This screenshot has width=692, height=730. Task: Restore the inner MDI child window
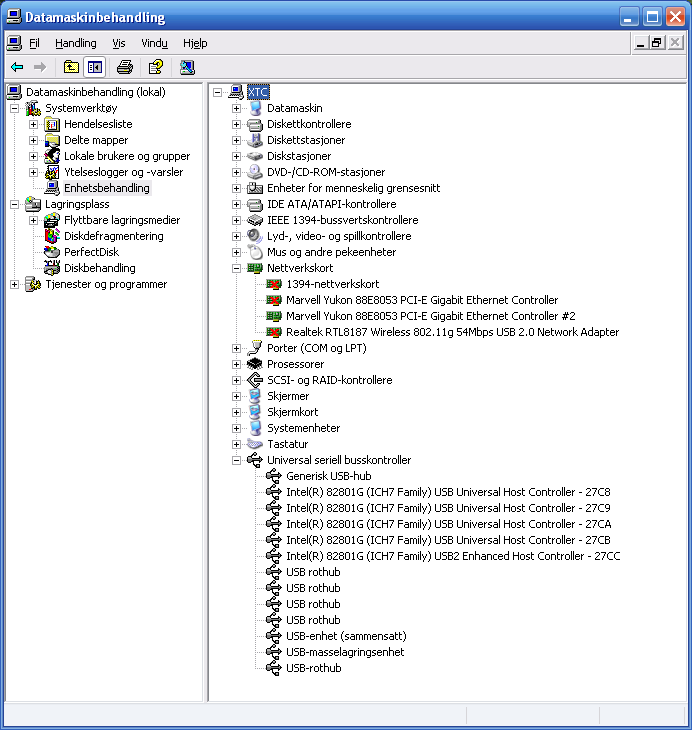[657, 43]
